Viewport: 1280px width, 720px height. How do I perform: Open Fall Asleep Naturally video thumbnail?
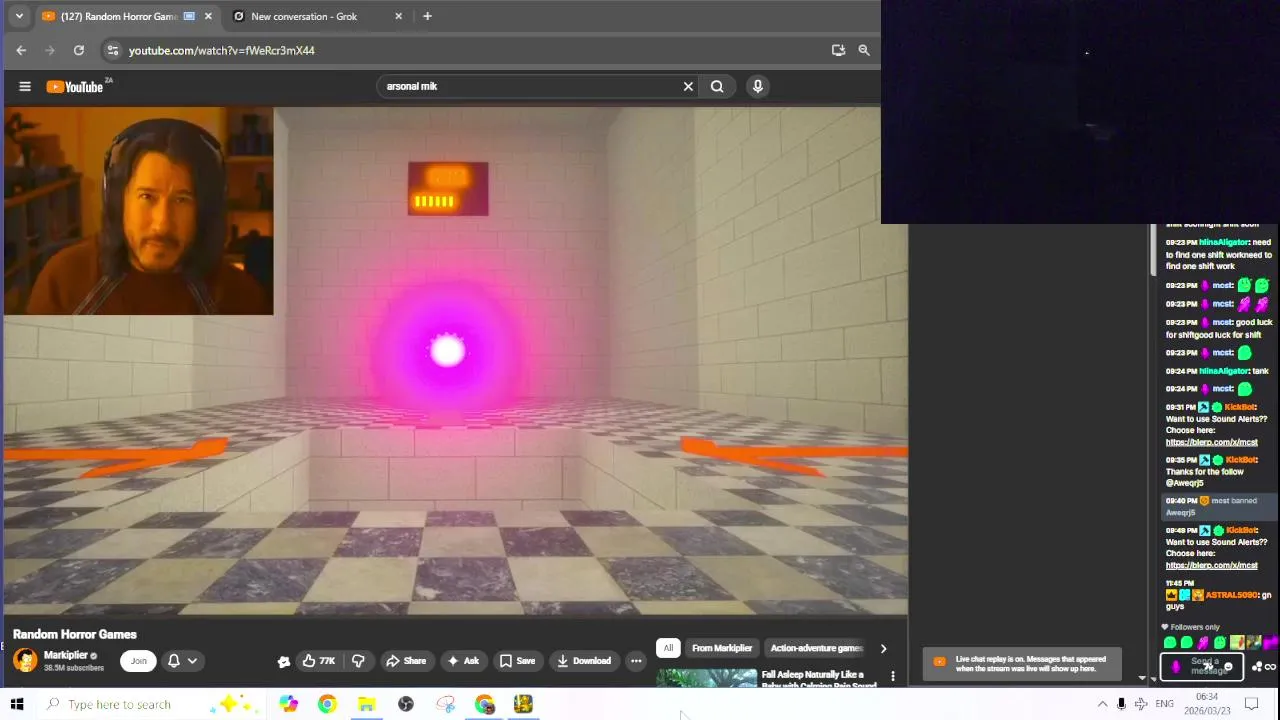[707, 678]
